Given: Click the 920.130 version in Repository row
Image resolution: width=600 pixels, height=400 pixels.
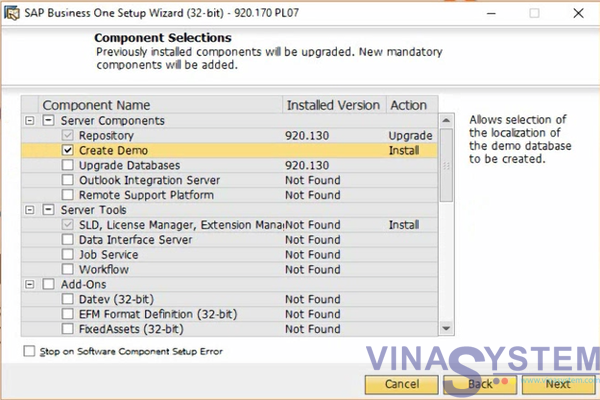Looking at the screenshot, I should click(x=307, y=136).
